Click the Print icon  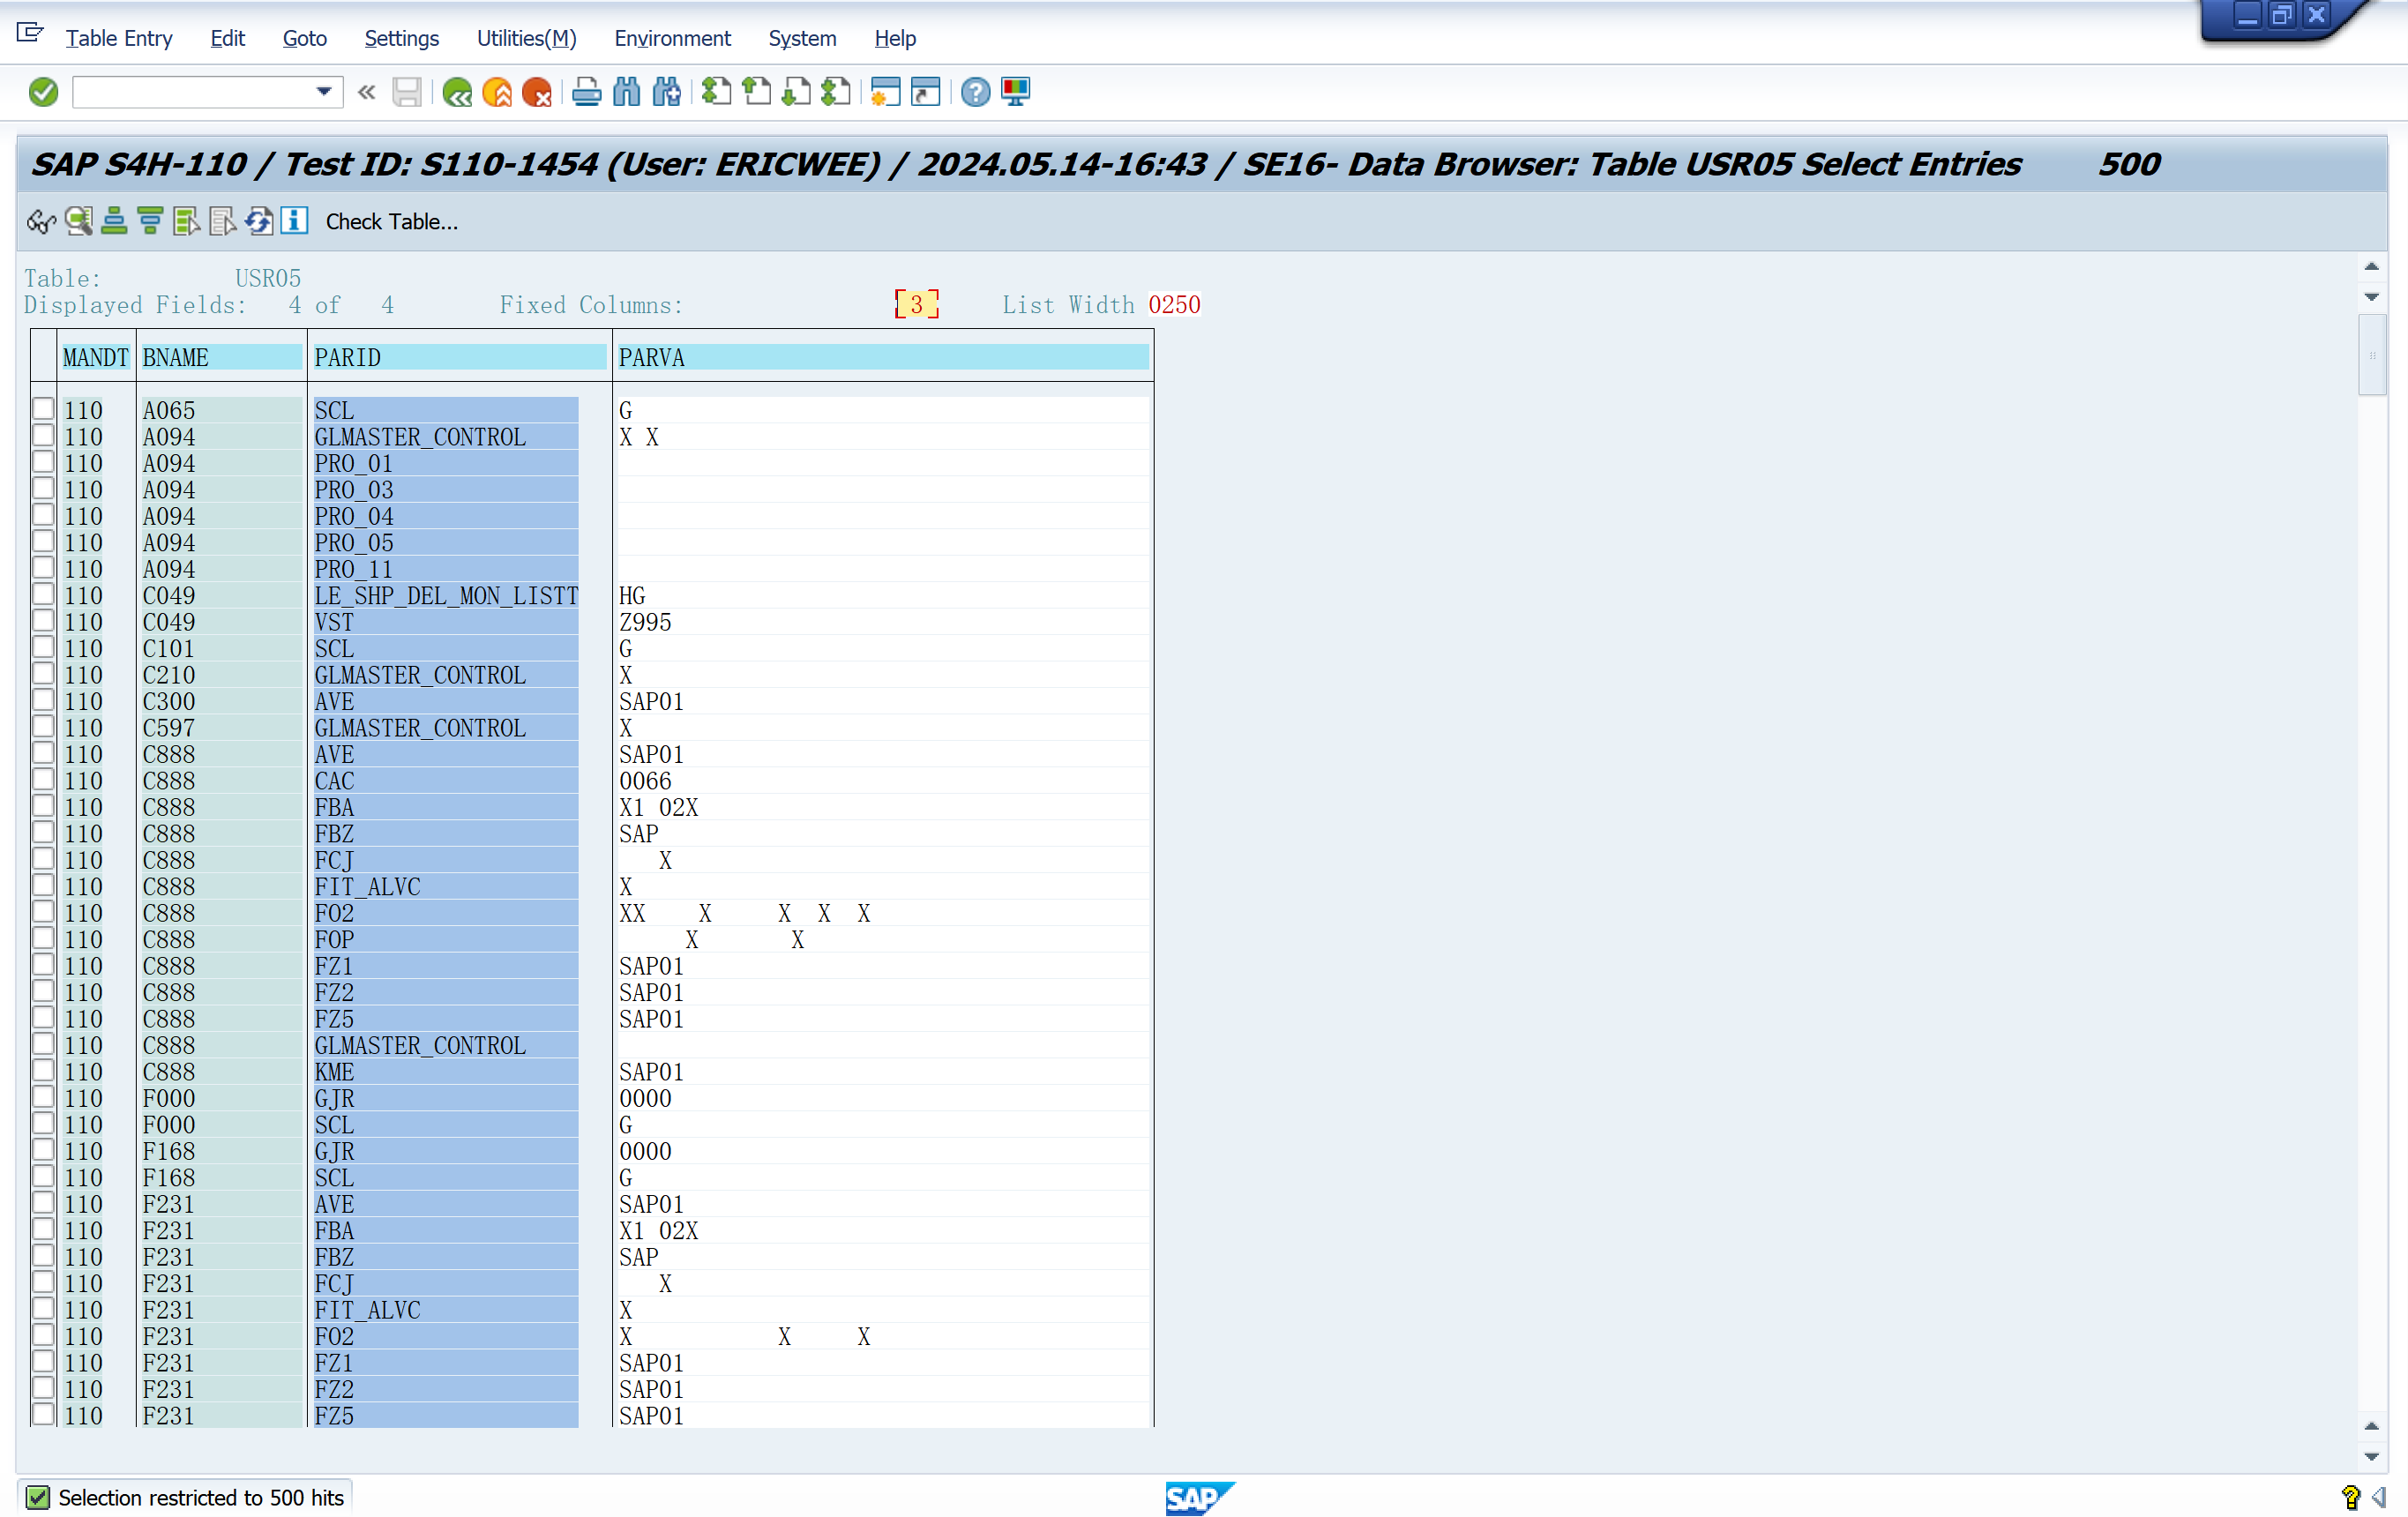click(586, 92)
